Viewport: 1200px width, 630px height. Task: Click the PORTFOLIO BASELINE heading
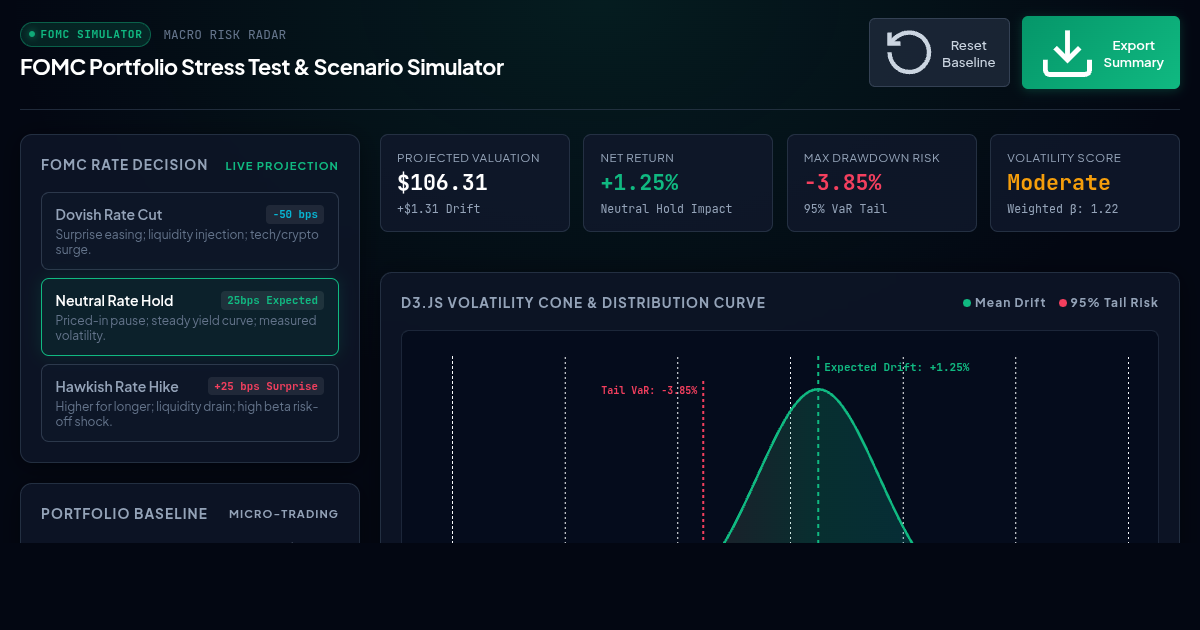pos(124,514)
